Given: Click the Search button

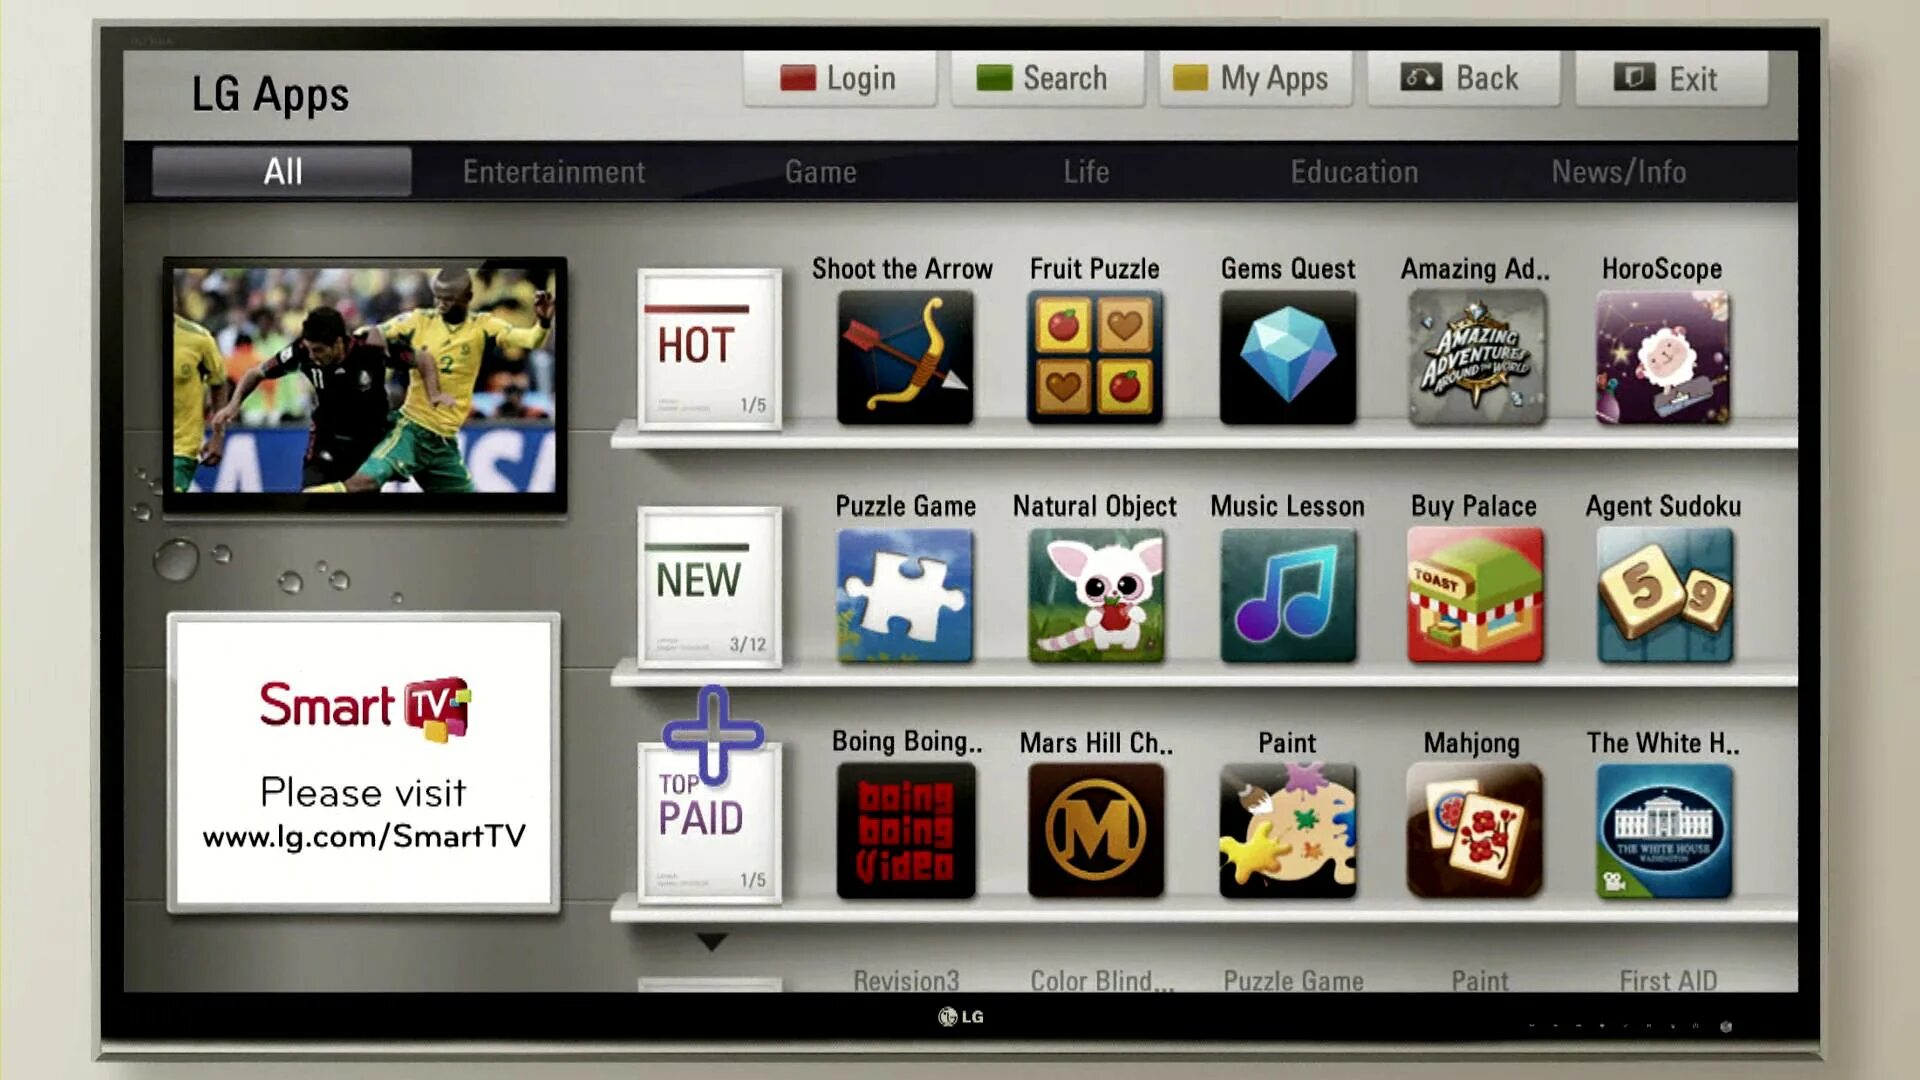Looking at the screenshot, I should point(1048,78).
